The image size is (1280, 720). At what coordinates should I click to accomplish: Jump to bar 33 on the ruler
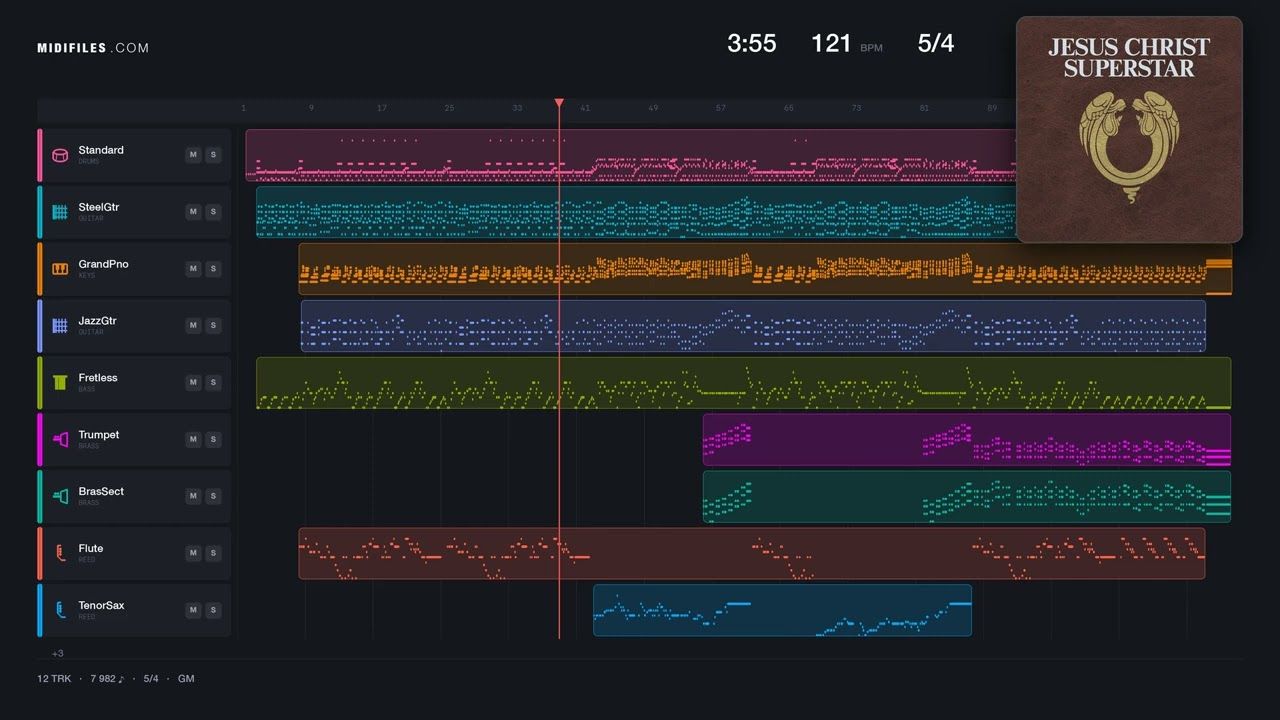click(x=517, y=108)
